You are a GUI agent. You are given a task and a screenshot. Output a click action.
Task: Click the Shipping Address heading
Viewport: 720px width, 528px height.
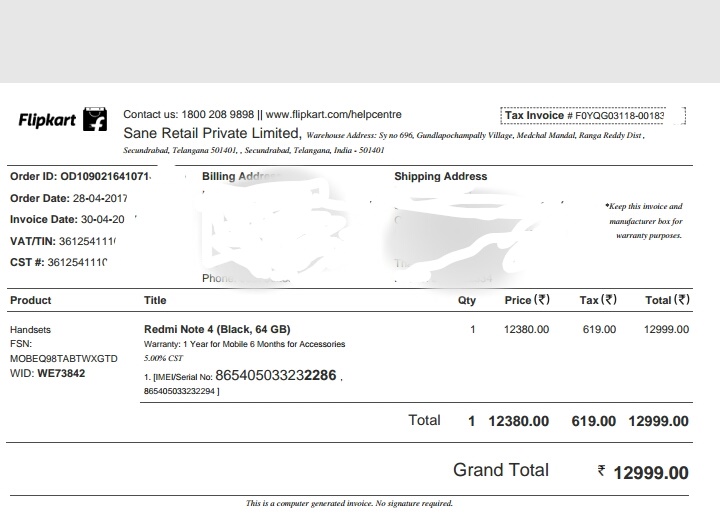(440, 176)
